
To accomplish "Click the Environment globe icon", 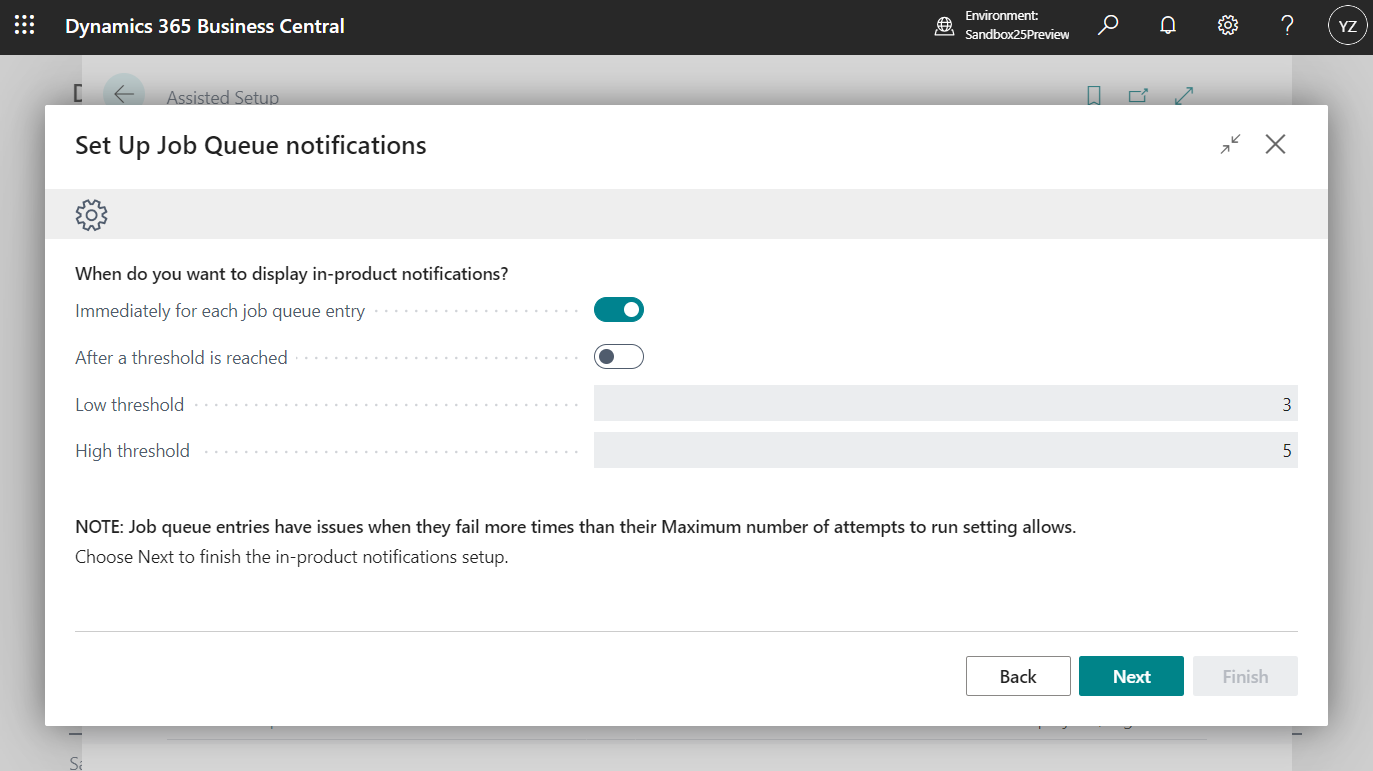I will click(944, 27).
